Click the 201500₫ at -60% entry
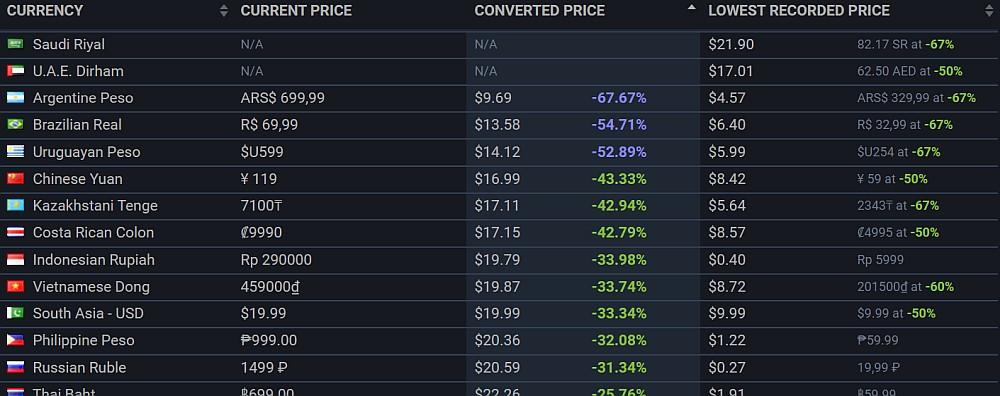This screenshot has height=396, width=1000. coord(905,287)
